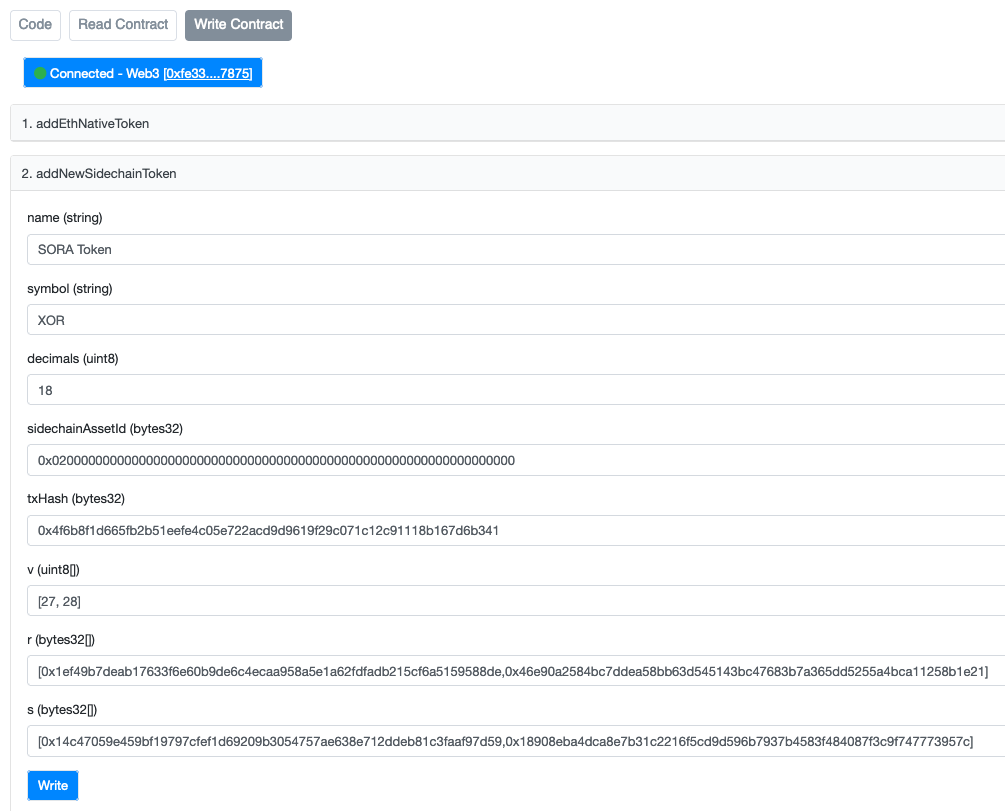Click the Connected - Web3 status button

point(143,73)
